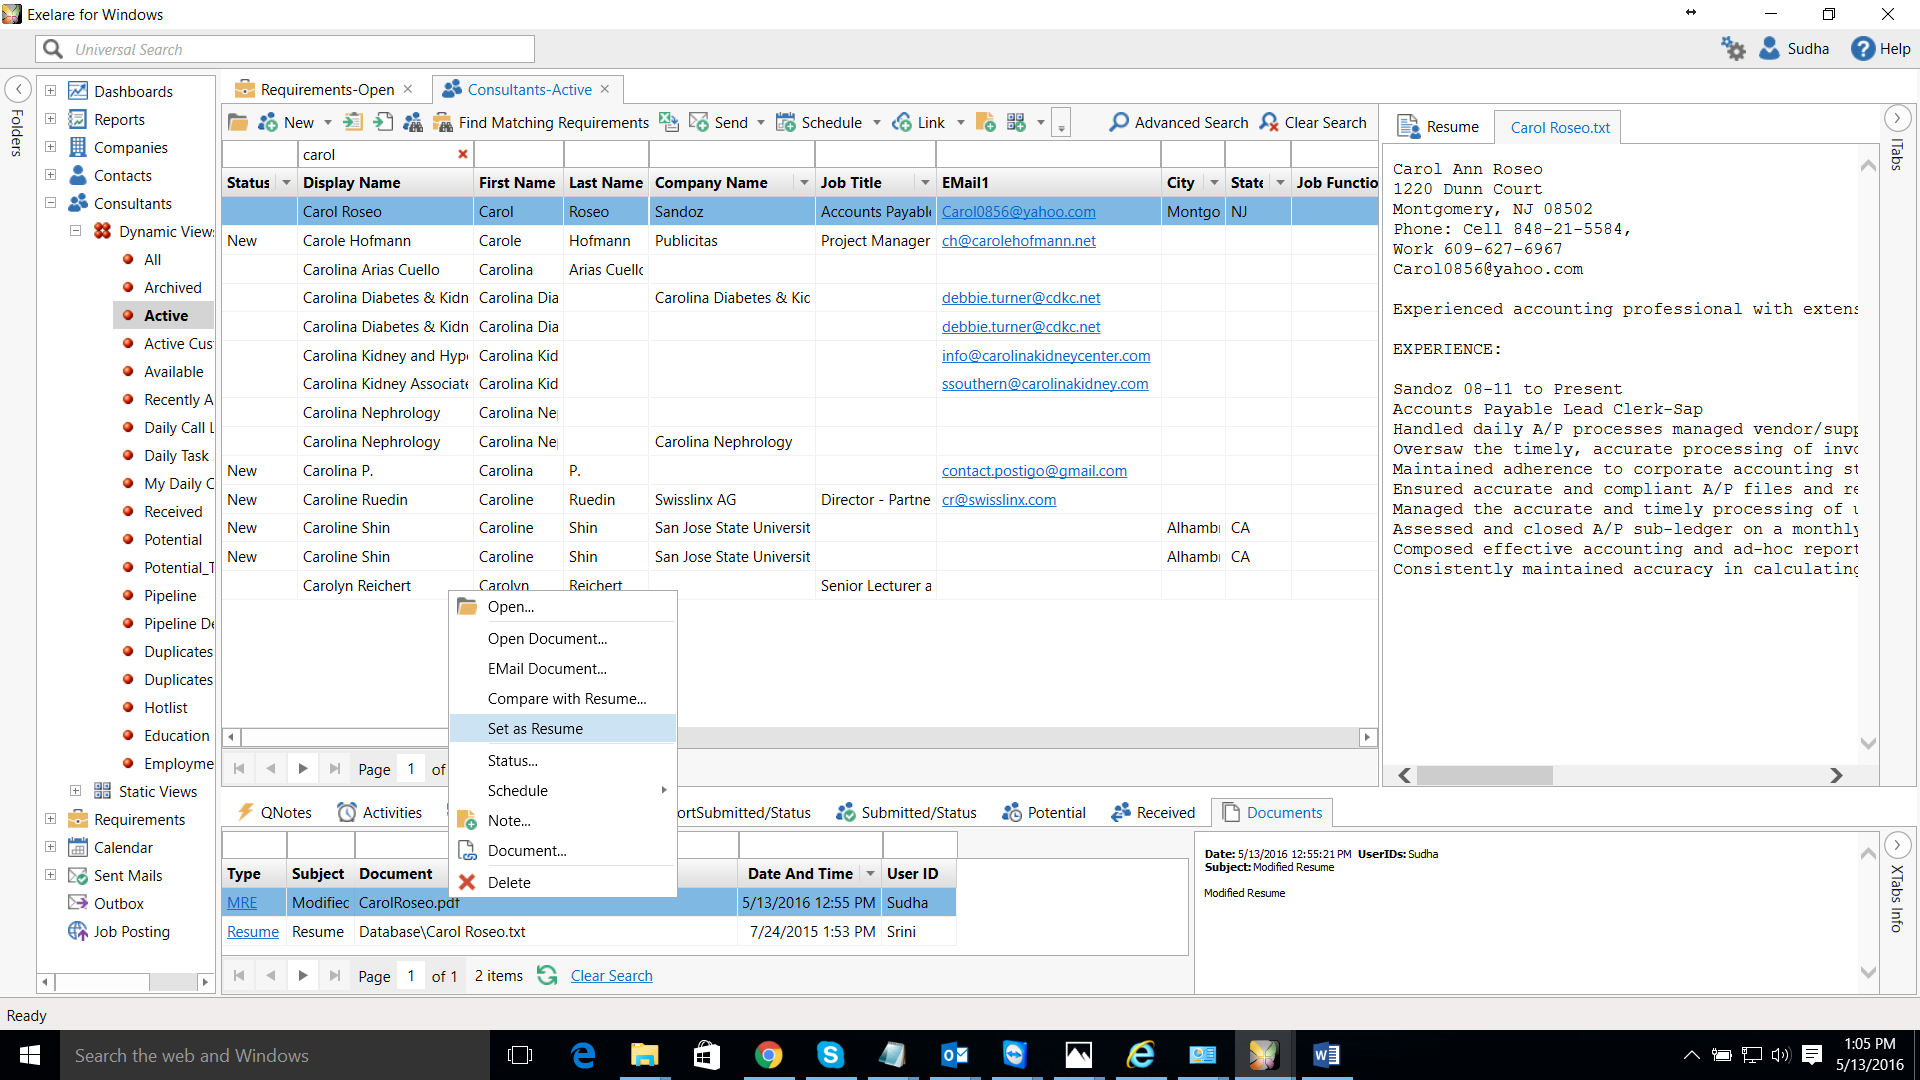Expand the Requirements folder node
Viewport: 1920px width, 1080px height.
[x=50, y=819]
